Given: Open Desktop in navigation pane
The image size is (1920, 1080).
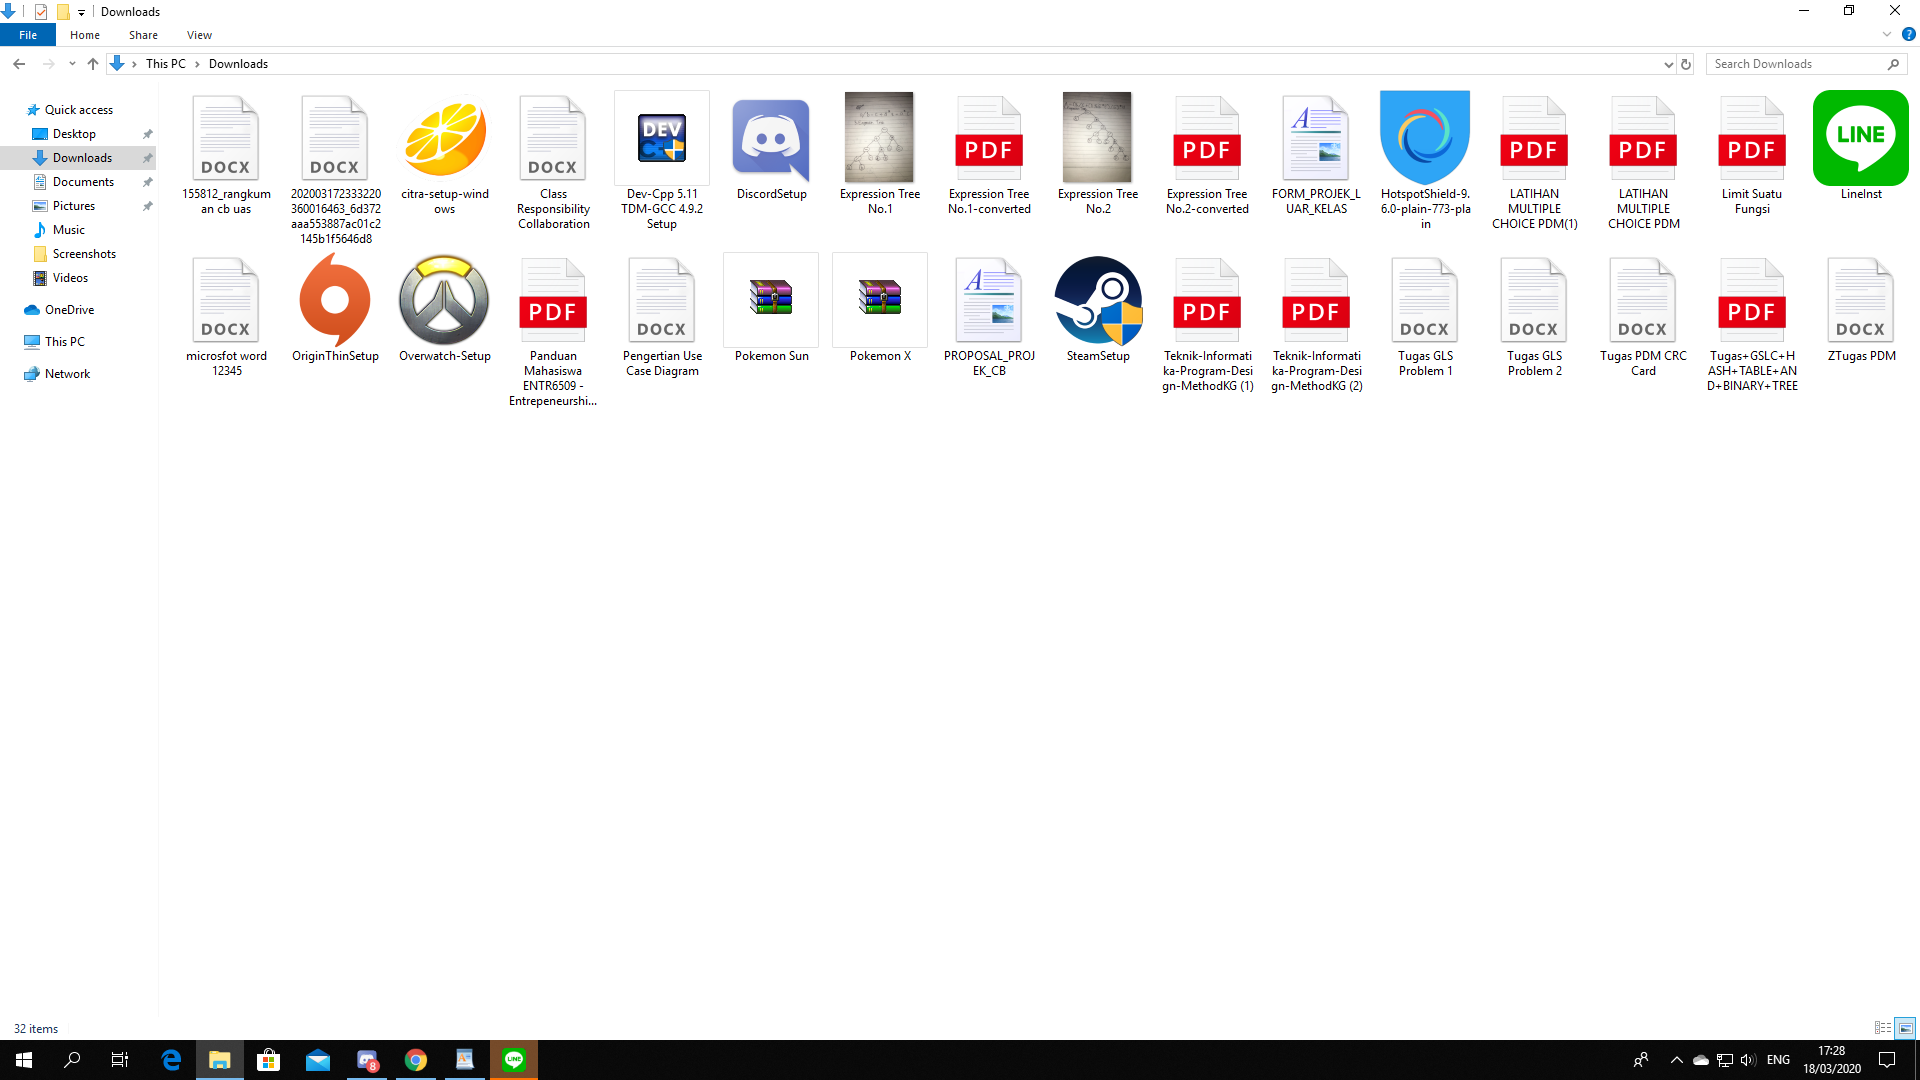Looking at the screenshot, I should click(74, 134).
